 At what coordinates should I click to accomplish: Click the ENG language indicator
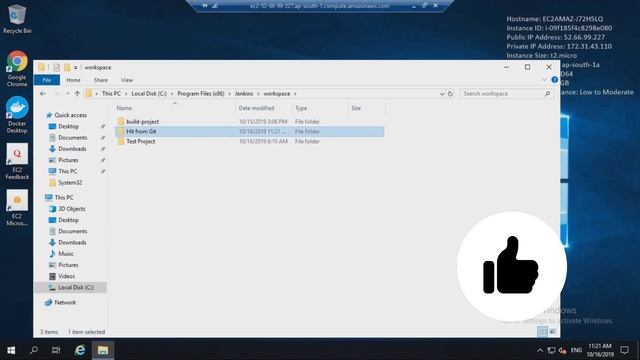(576, 350)
